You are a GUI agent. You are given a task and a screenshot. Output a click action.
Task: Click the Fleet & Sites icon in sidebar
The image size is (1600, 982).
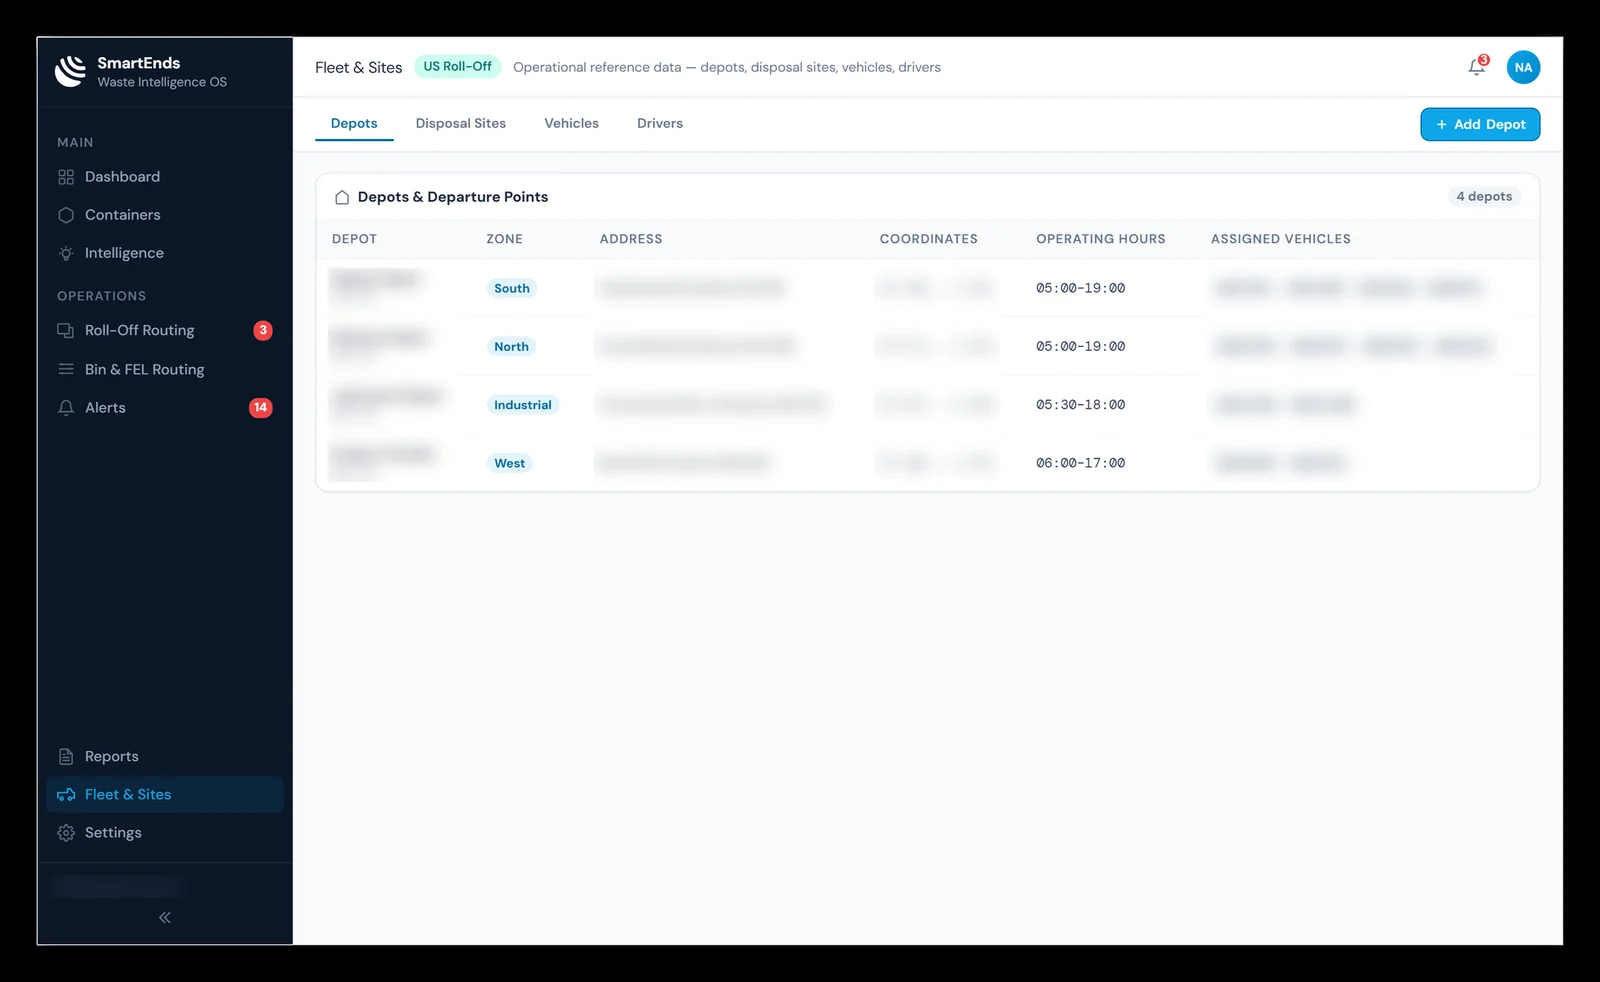coord(66,794)
